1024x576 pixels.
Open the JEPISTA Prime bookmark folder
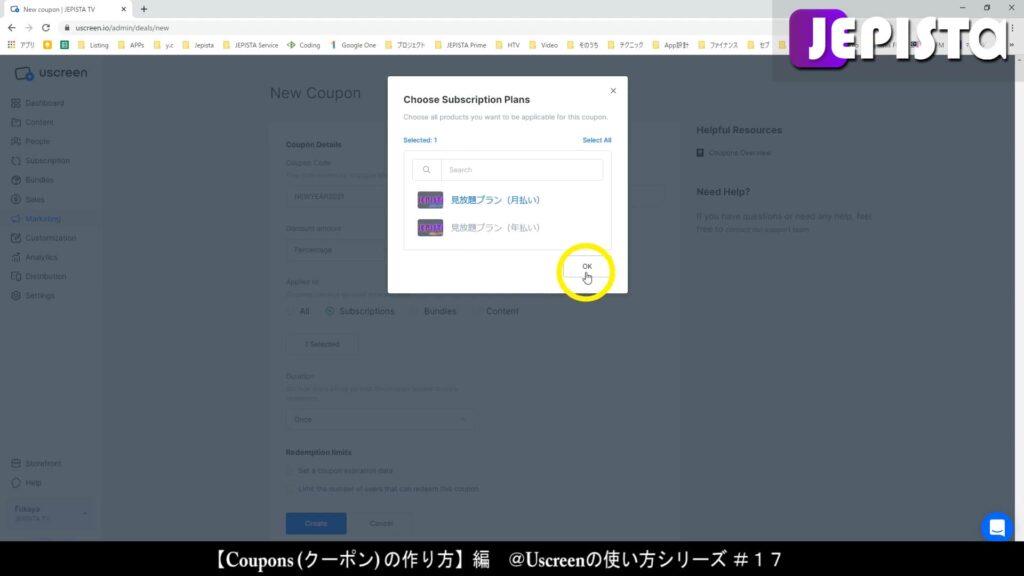click(x=460, y=45)
